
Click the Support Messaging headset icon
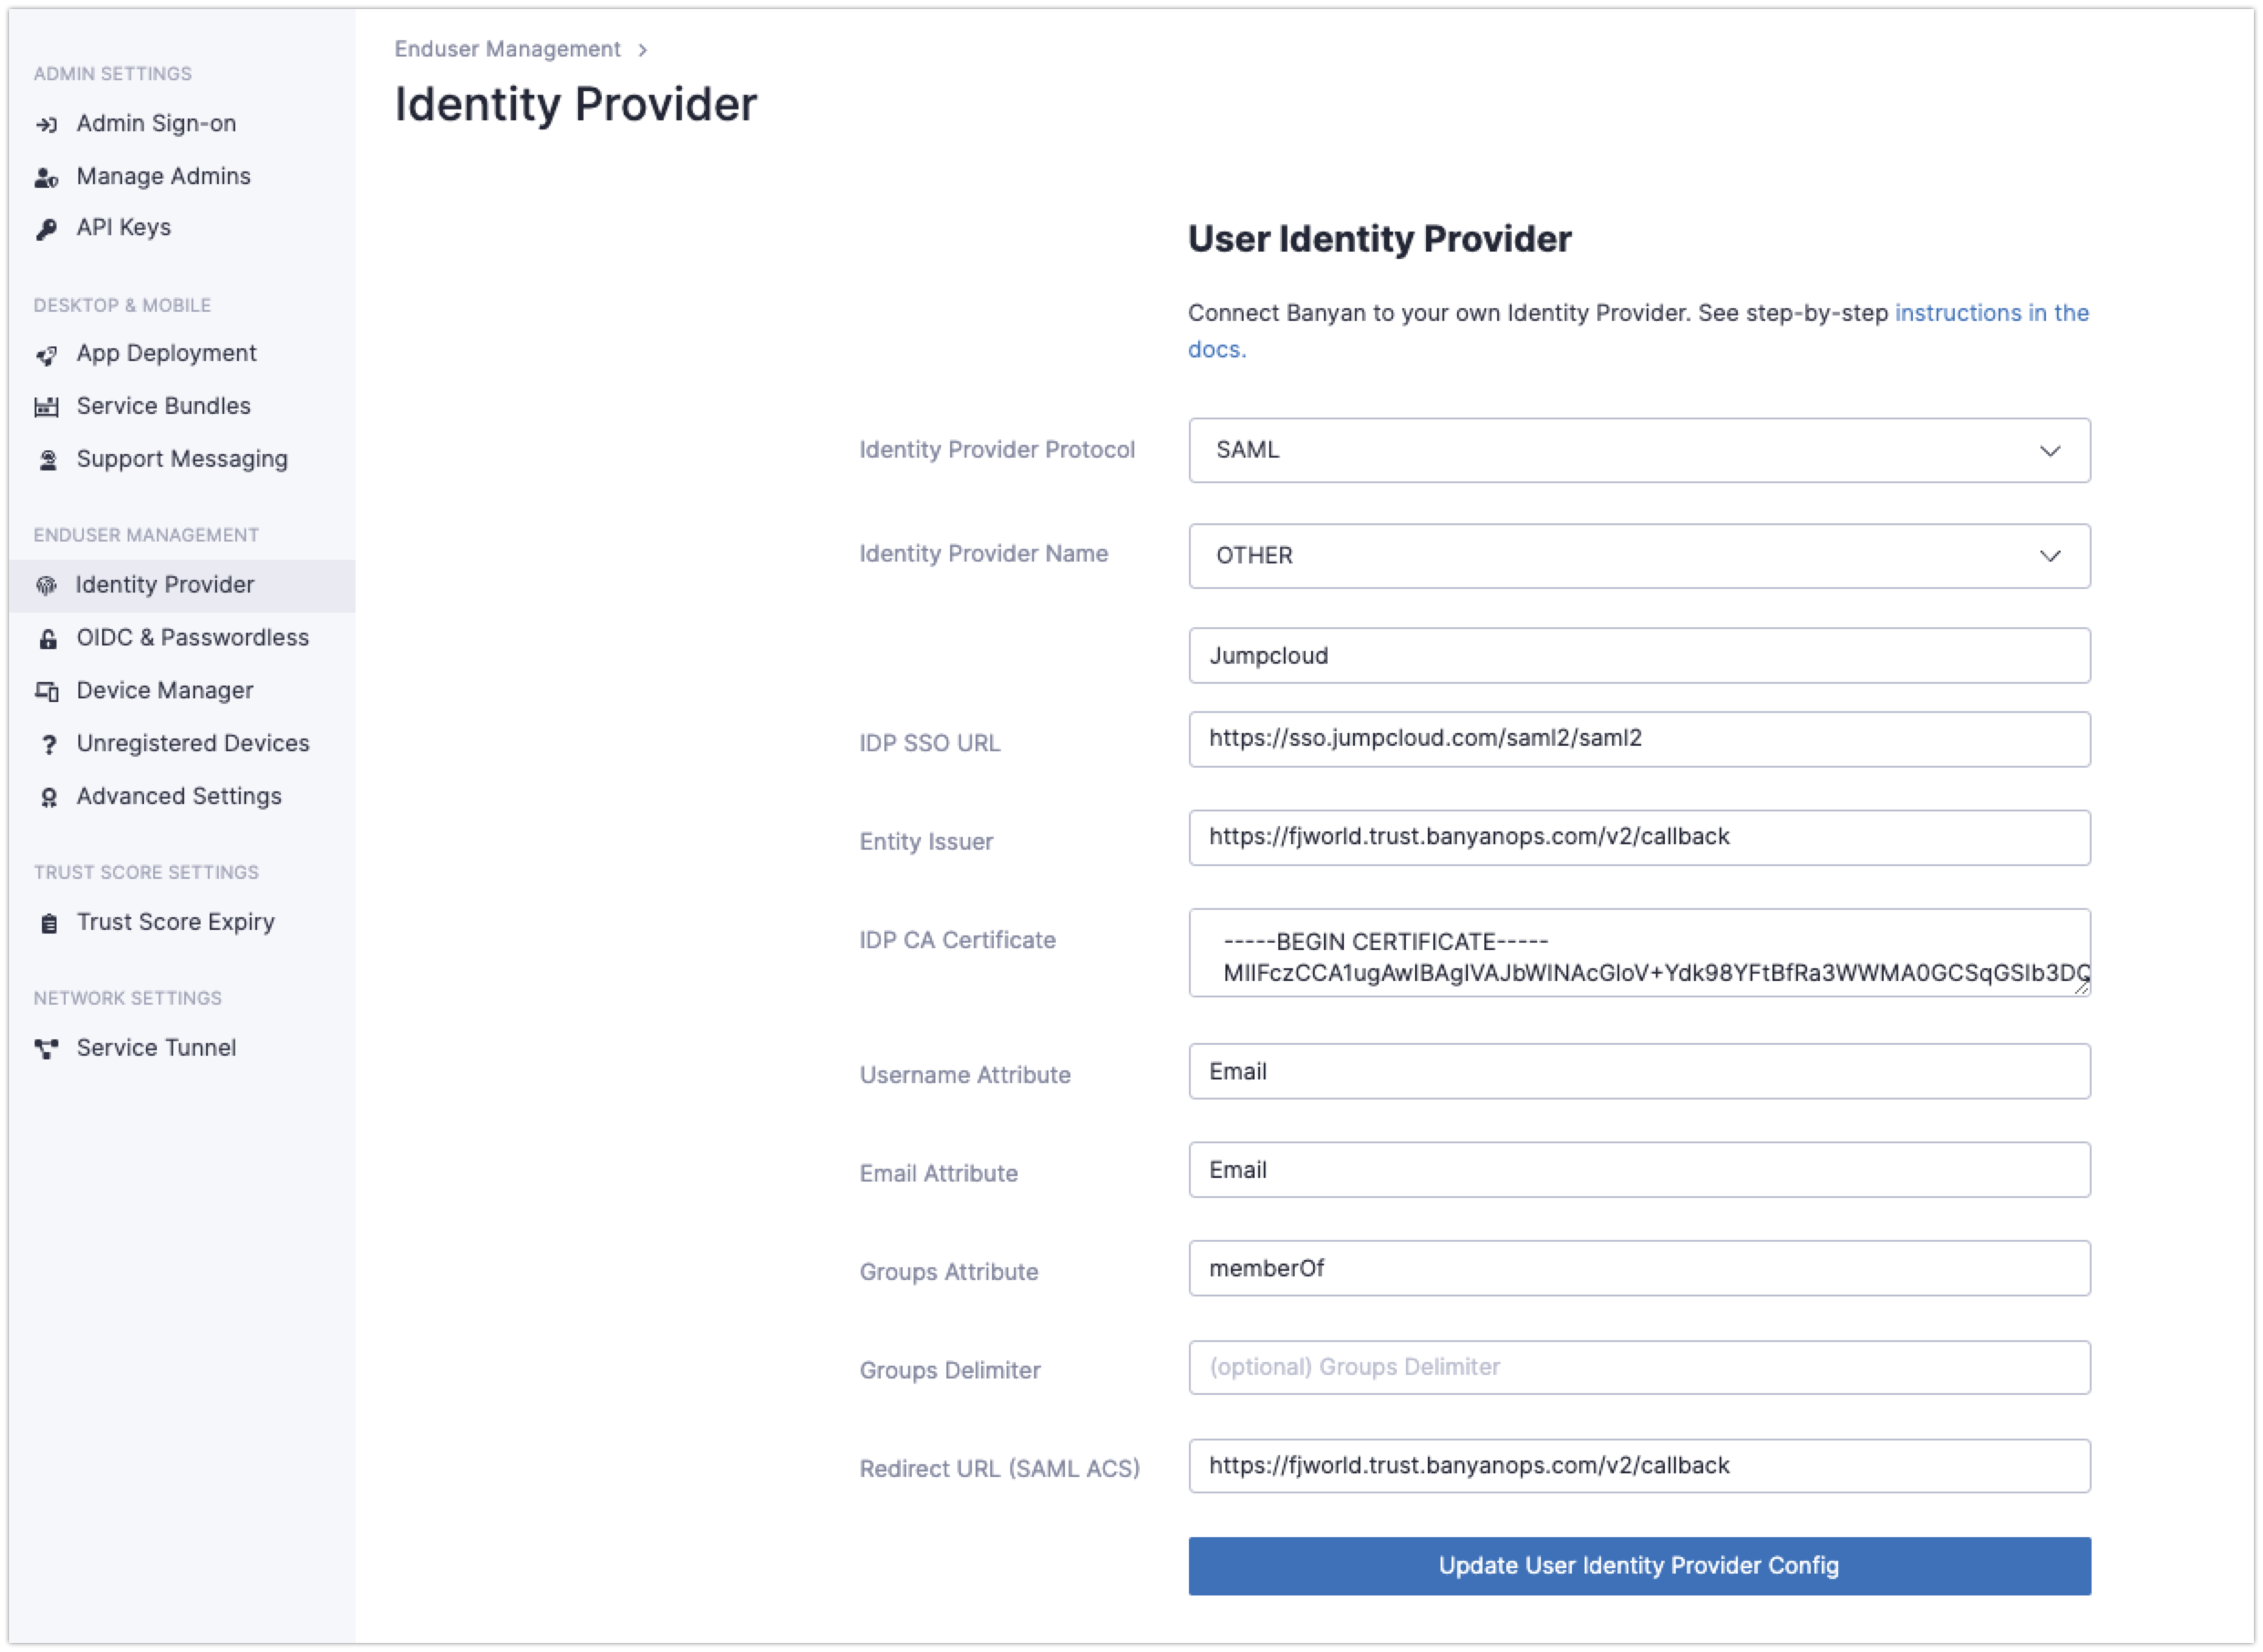tap(47, 460)
